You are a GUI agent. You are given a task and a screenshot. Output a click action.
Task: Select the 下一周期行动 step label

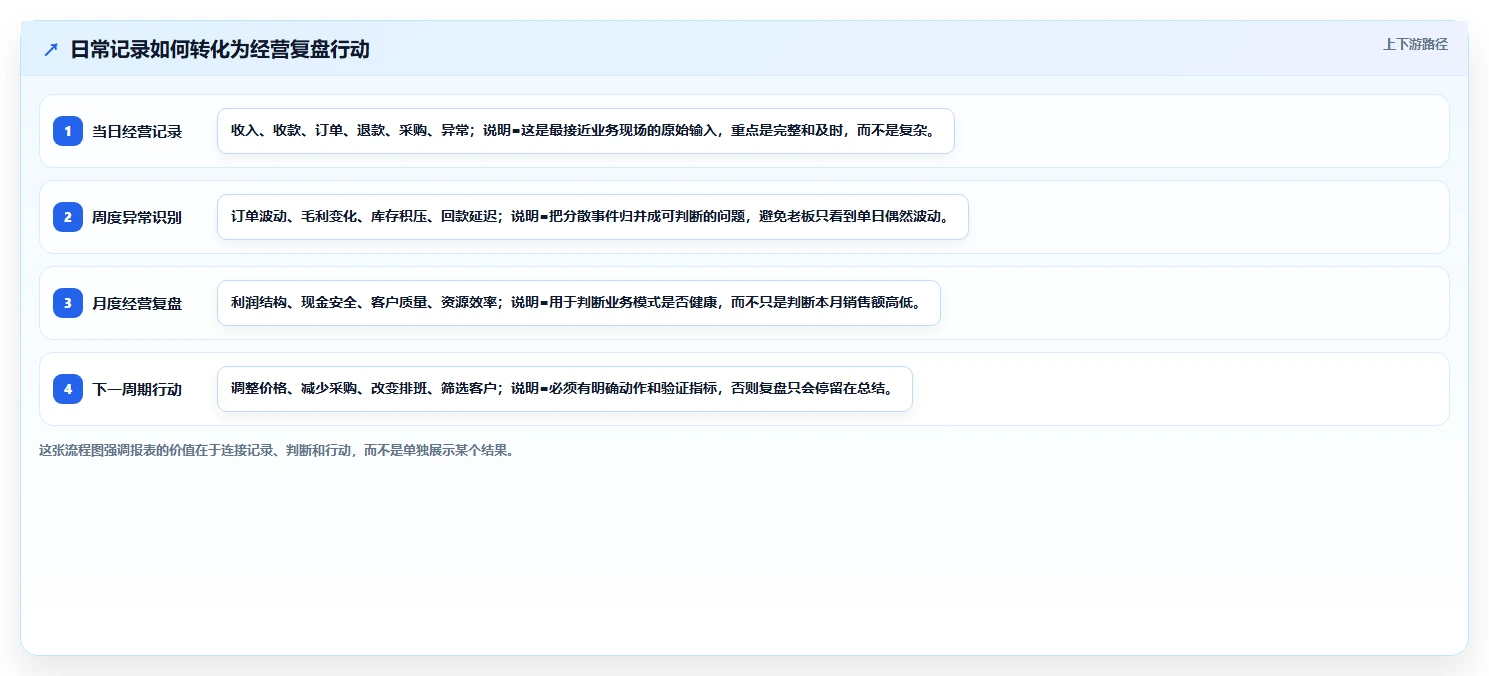137,389
